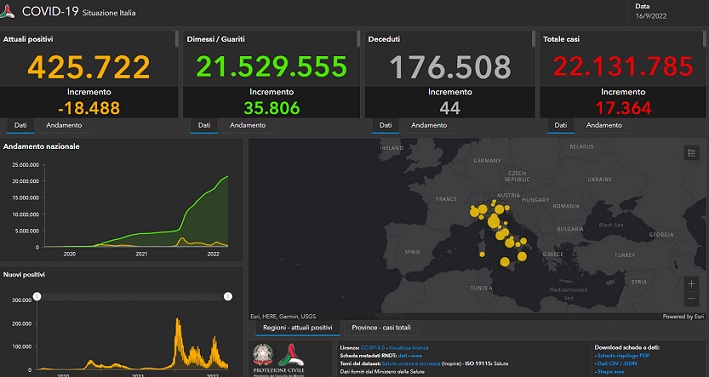Click the yellow bubble over Sardinia
Screen dimensions: 709x377
click(x=482, y=254)
